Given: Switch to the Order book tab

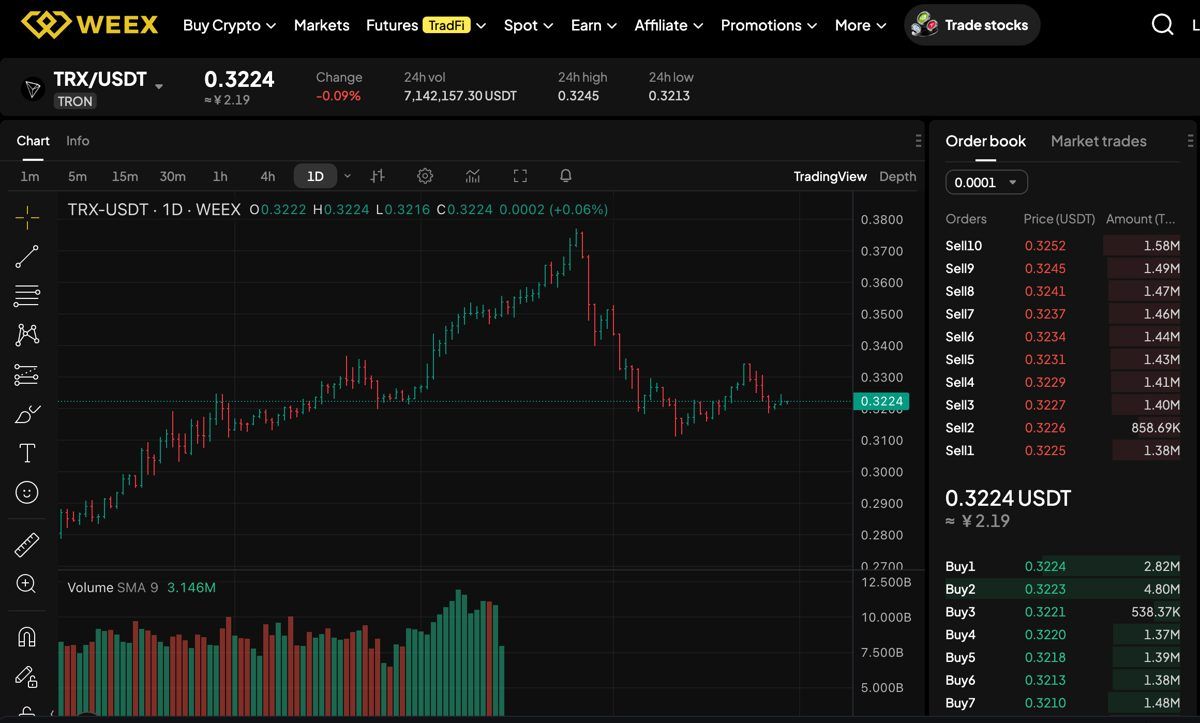Looking at the screenshot, I should click(986, 141).
